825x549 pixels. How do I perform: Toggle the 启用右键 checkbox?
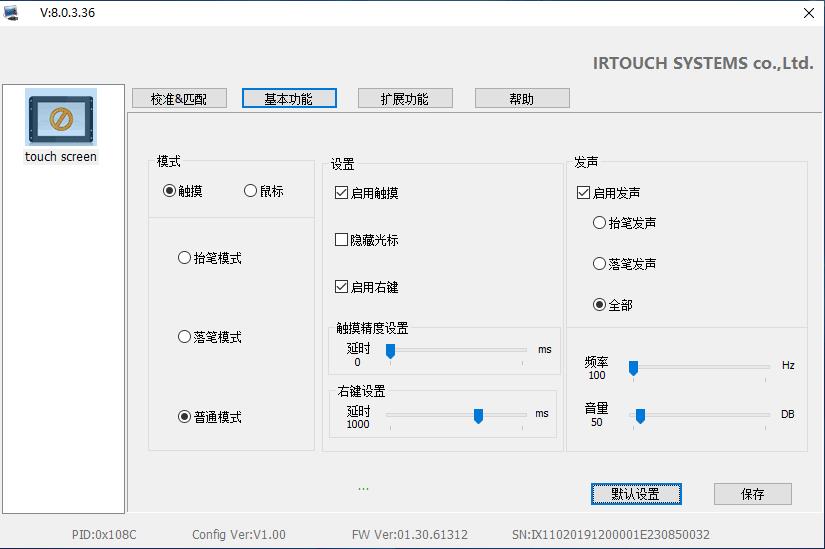pyautogui.click(x=342, y=287)
